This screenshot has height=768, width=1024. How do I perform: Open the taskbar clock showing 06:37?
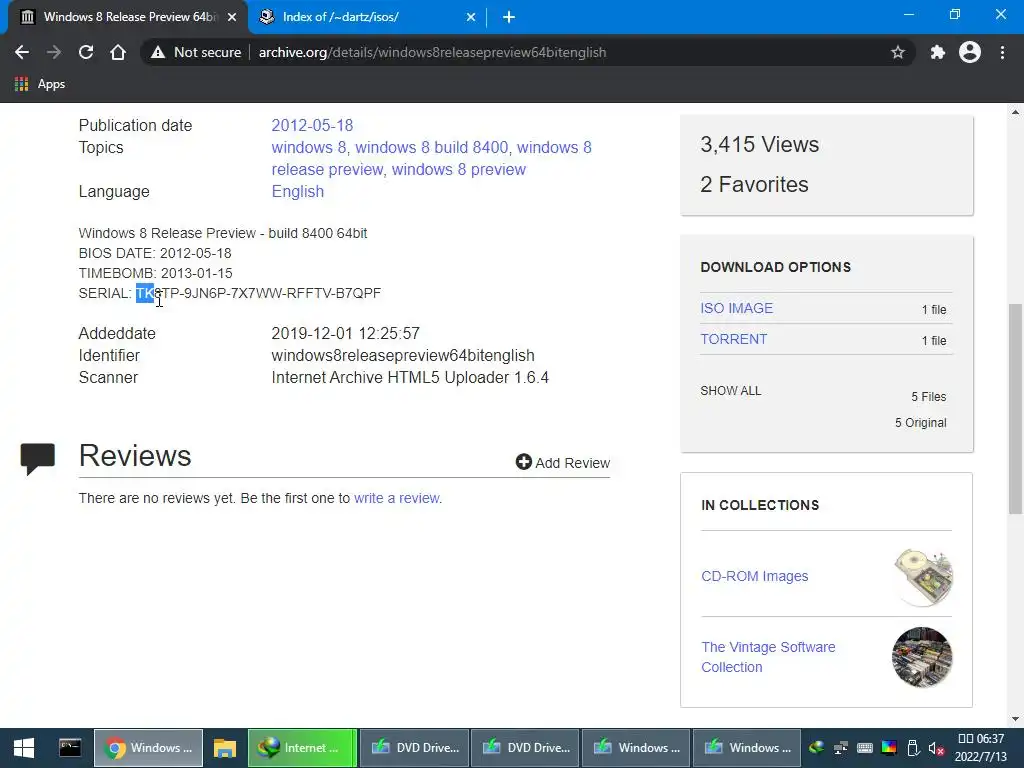(980, 748)
